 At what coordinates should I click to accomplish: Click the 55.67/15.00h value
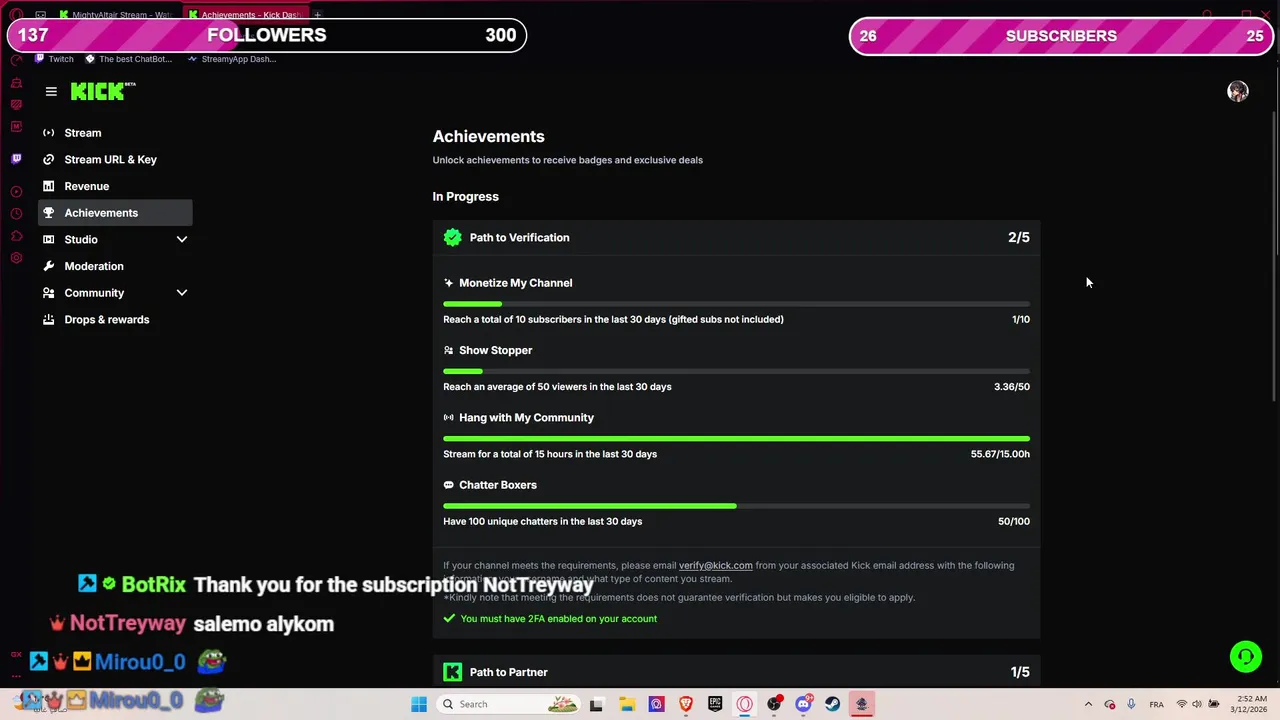point(1000,454)
